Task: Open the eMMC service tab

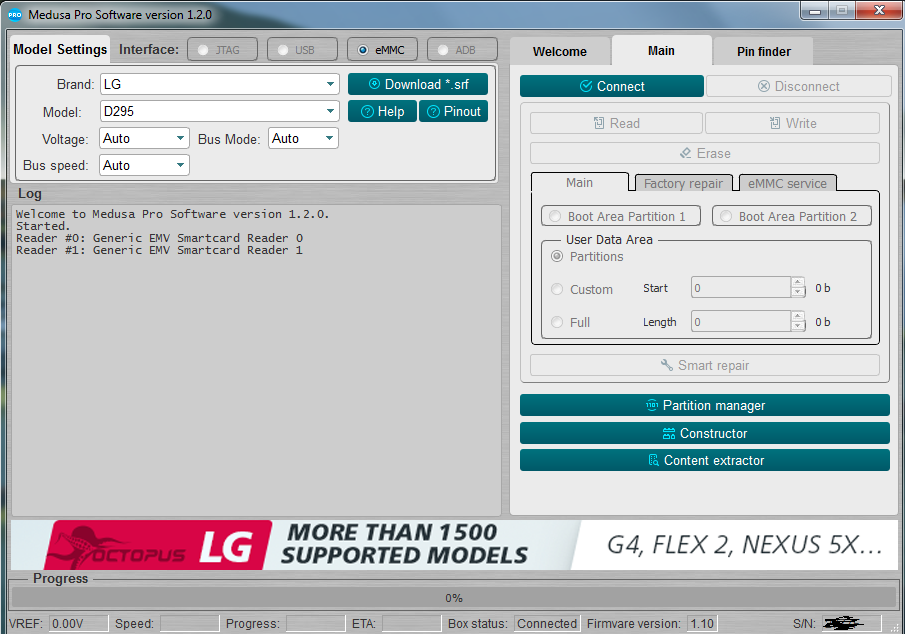Action: coord(787,183)
